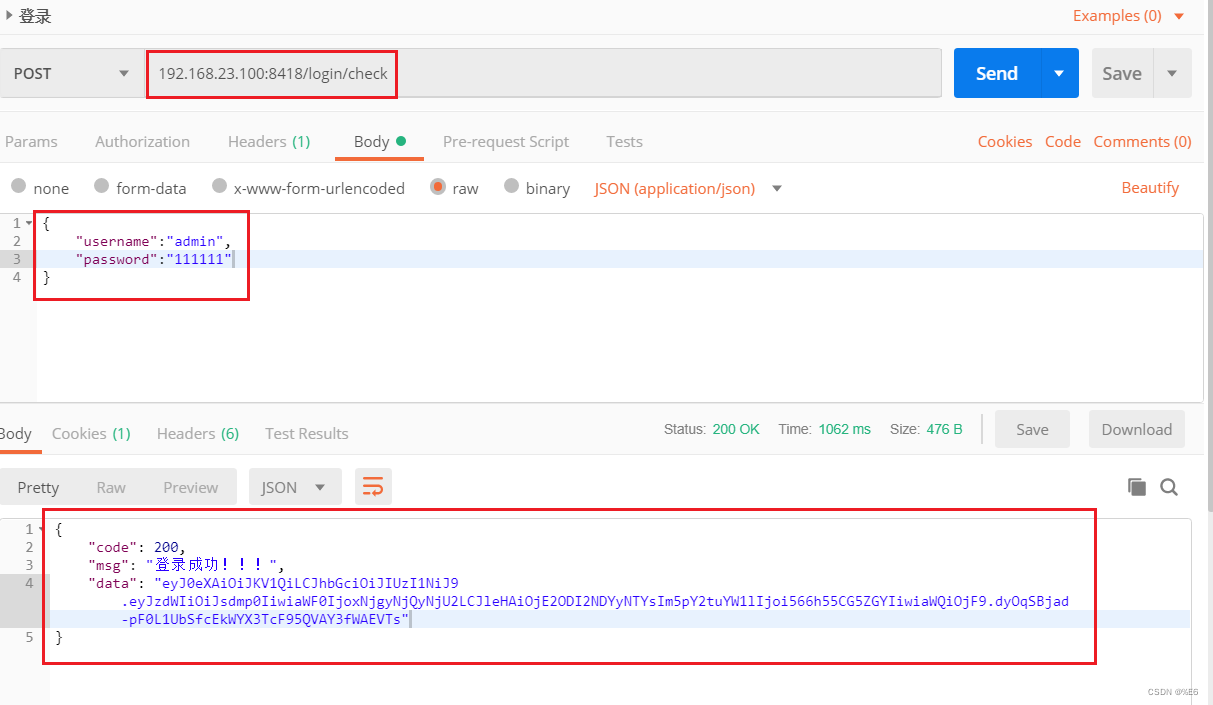
Task: Expand the Save button split-arrow options
Action: 1172,73
